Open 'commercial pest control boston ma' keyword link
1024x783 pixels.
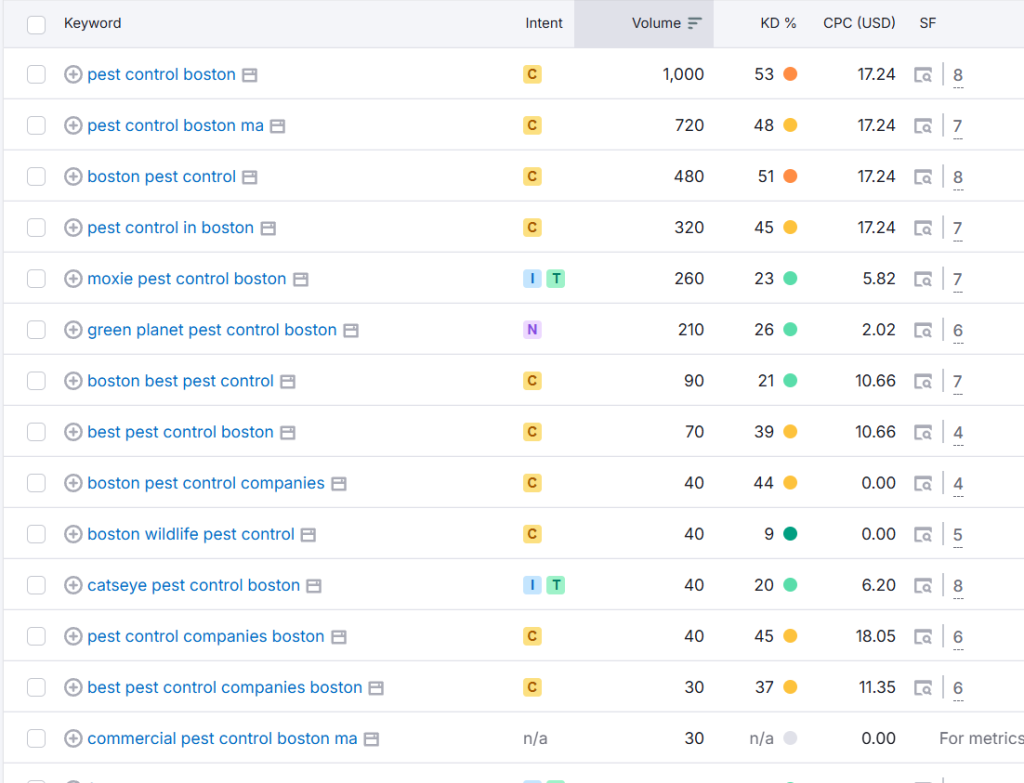[222, 739]
